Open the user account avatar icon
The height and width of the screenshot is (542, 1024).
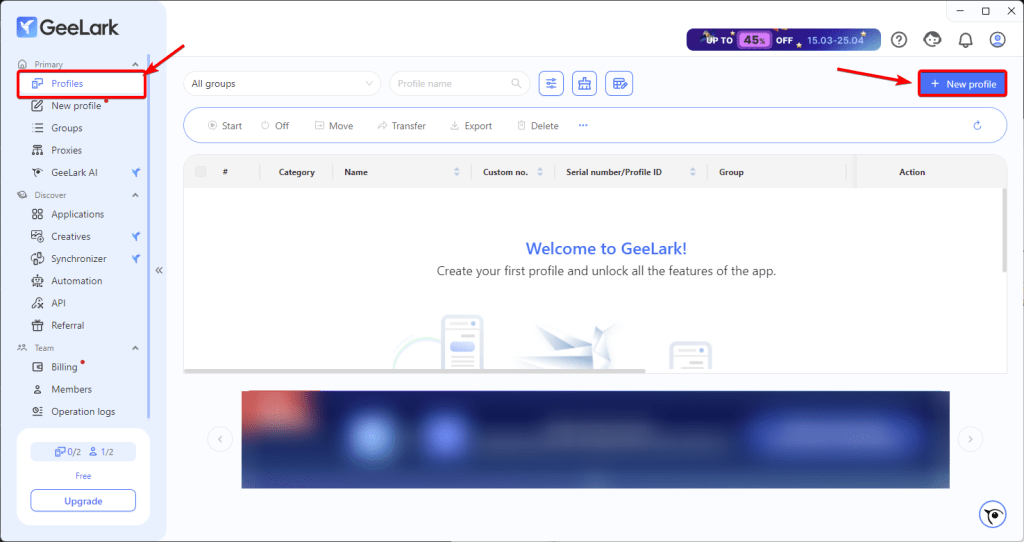(x=997, y=40)
